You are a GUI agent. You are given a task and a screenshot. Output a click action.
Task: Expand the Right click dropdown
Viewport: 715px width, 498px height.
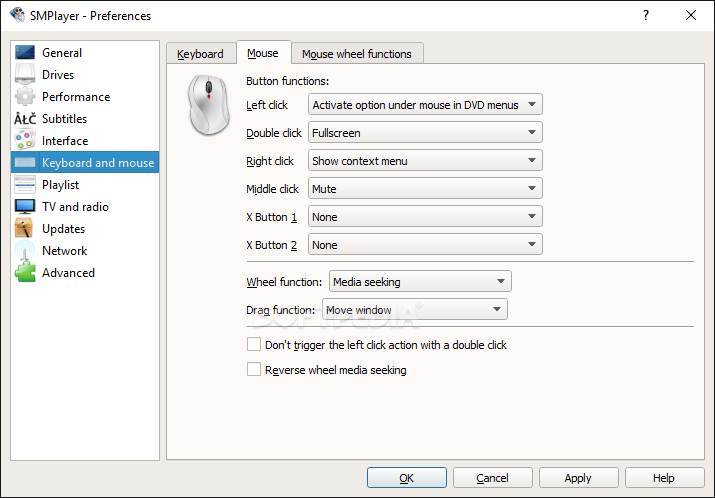[x=425, y=161]
